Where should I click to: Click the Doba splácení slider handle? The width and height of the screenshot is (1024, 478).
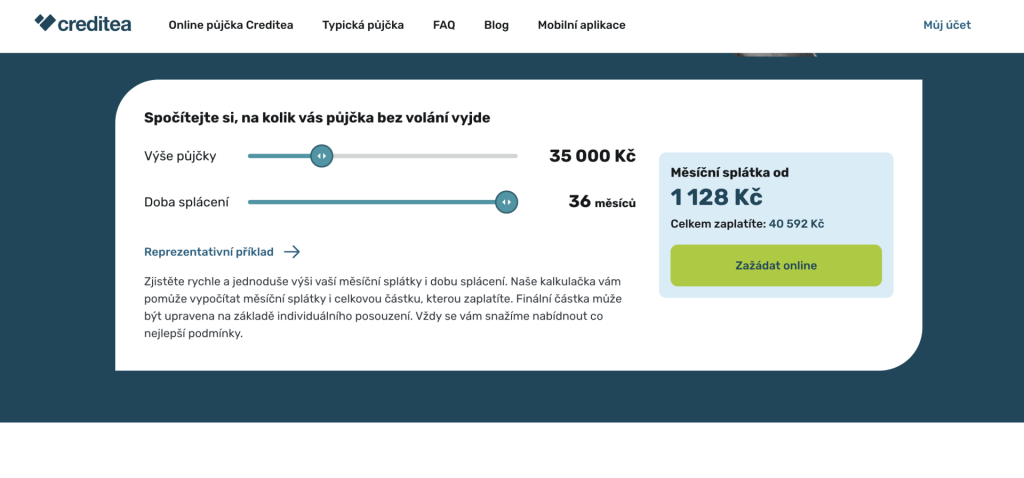click(506, 202)
